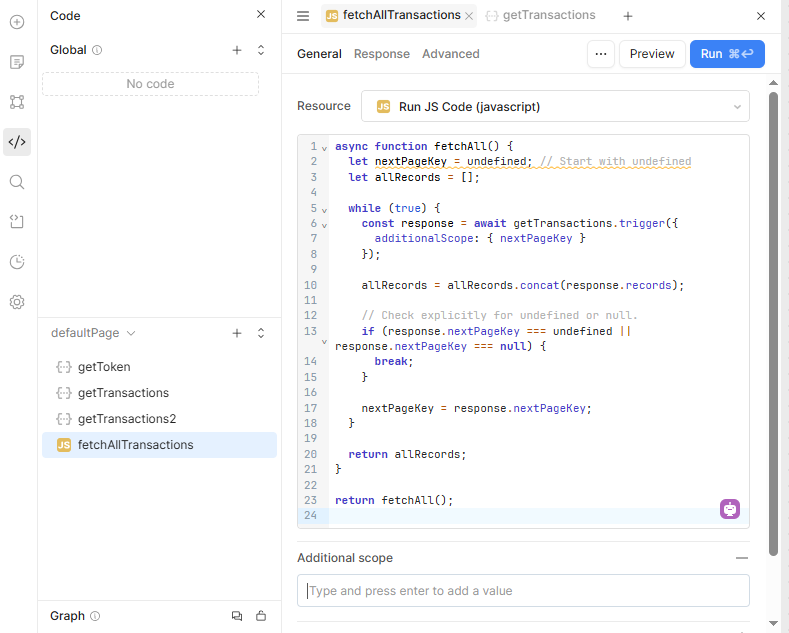789x633 pixels.
Task: Open the component tree icon in sidebar
Action: tap(17, 102)
